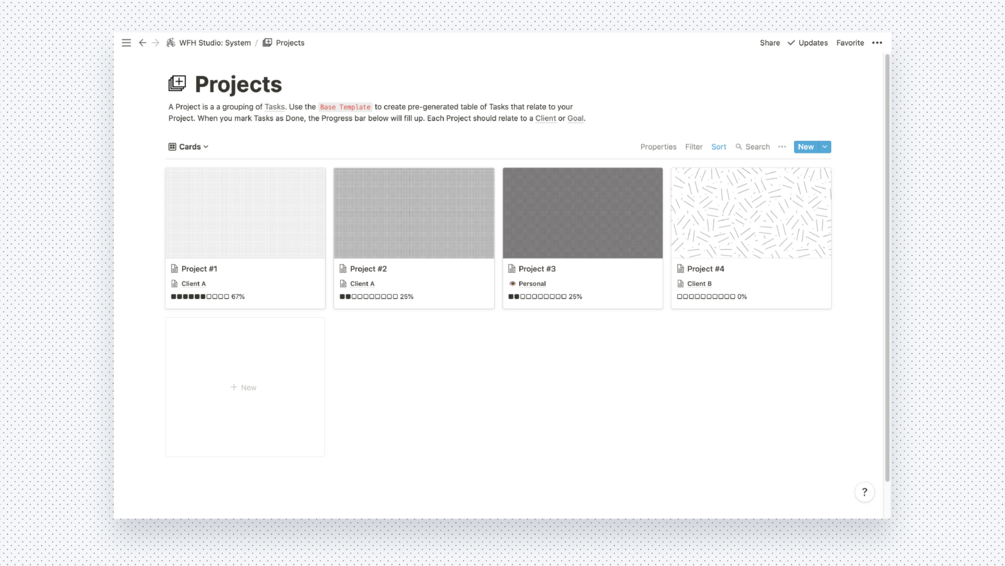Click Client A page icon on Project #2
The image size is (1005, 566).
tap(343, 283)
